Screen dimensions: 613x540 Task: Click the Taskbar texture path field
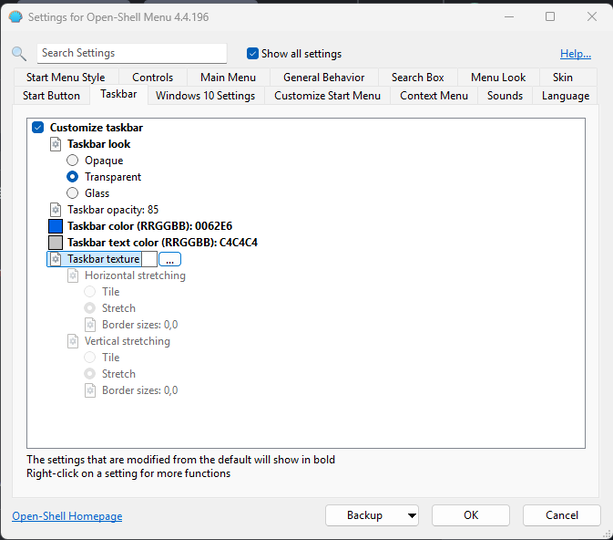(x=149, y=259)
